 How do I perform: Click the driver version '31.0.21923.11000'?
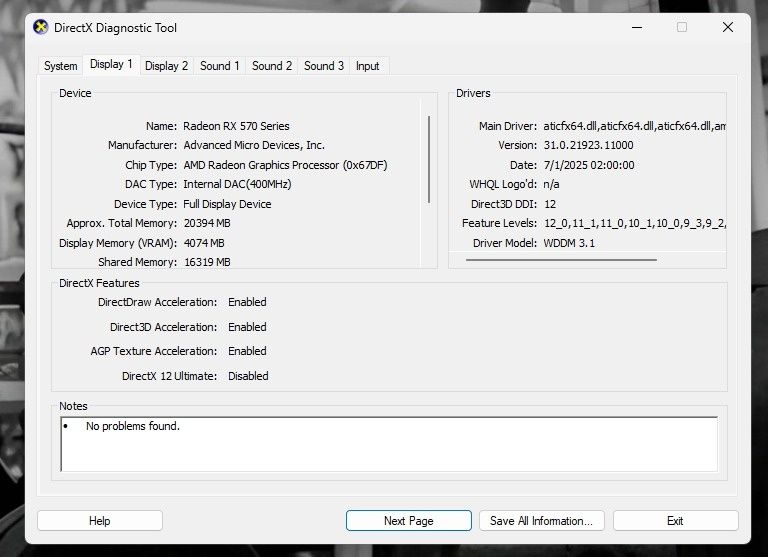(x=588, y=145)
